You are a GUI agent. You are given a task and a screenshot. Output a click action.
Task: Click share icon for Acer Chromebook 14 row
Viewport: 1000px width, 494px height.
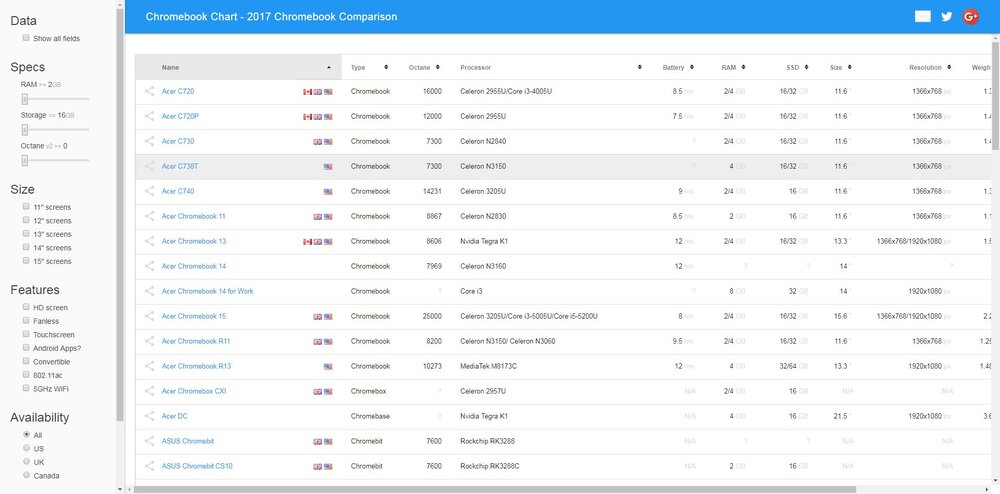click(x=149, y=266)
